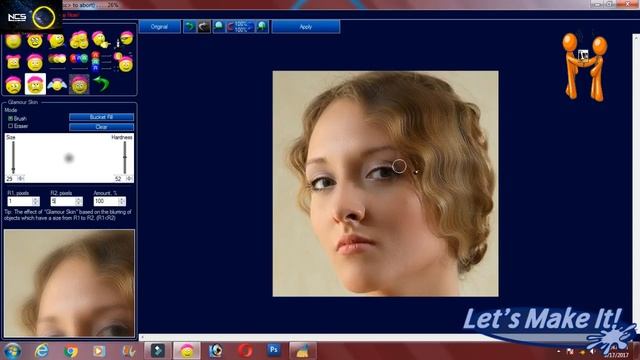Click the Amount percent input field

coord(106,201)
